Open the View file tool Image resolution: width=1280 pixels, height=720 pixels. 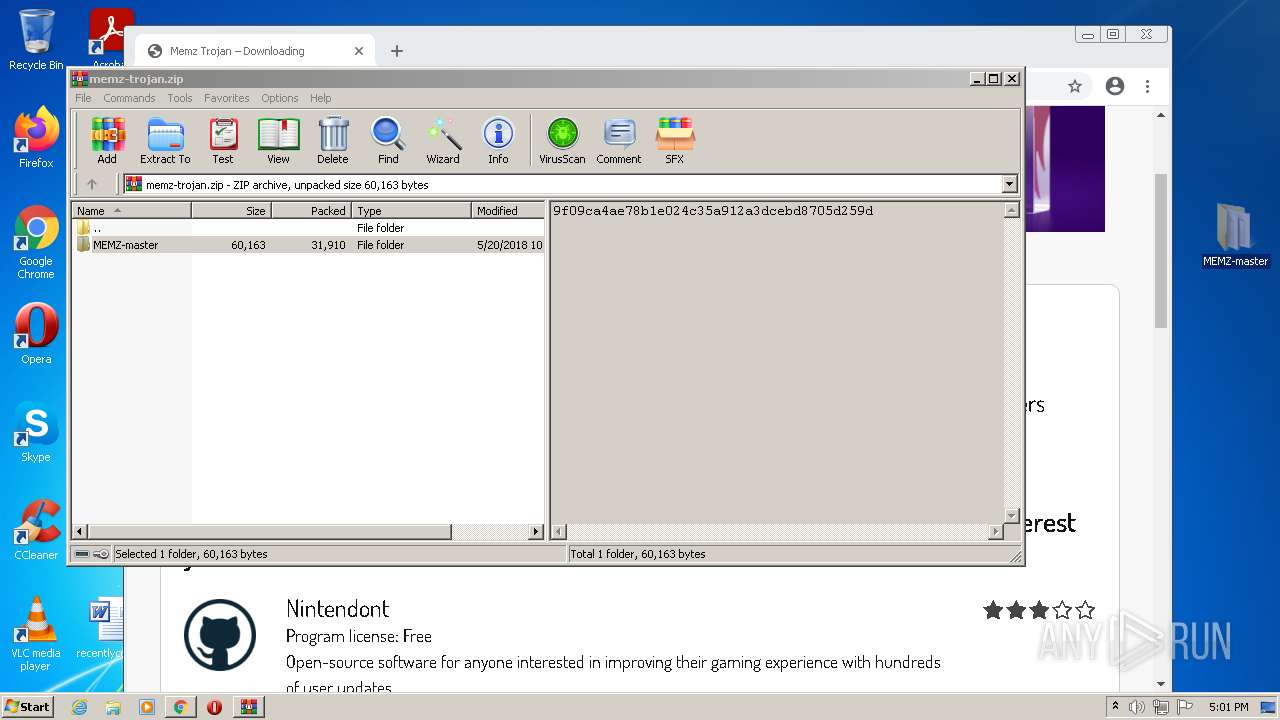click(x=278, y=140)
